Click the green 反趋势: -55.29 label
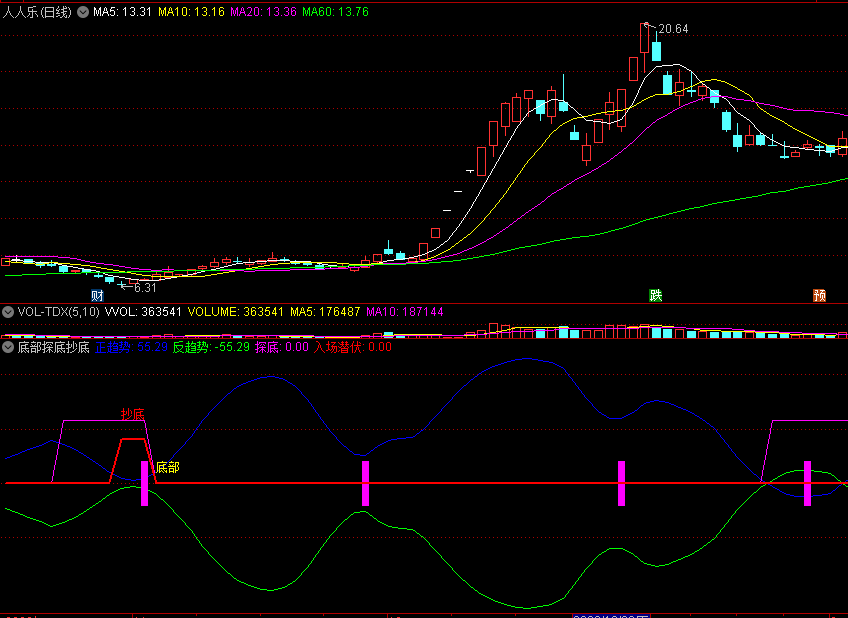Image resolution: width=848 pixels, height=618 pixels. pos(211,347)
